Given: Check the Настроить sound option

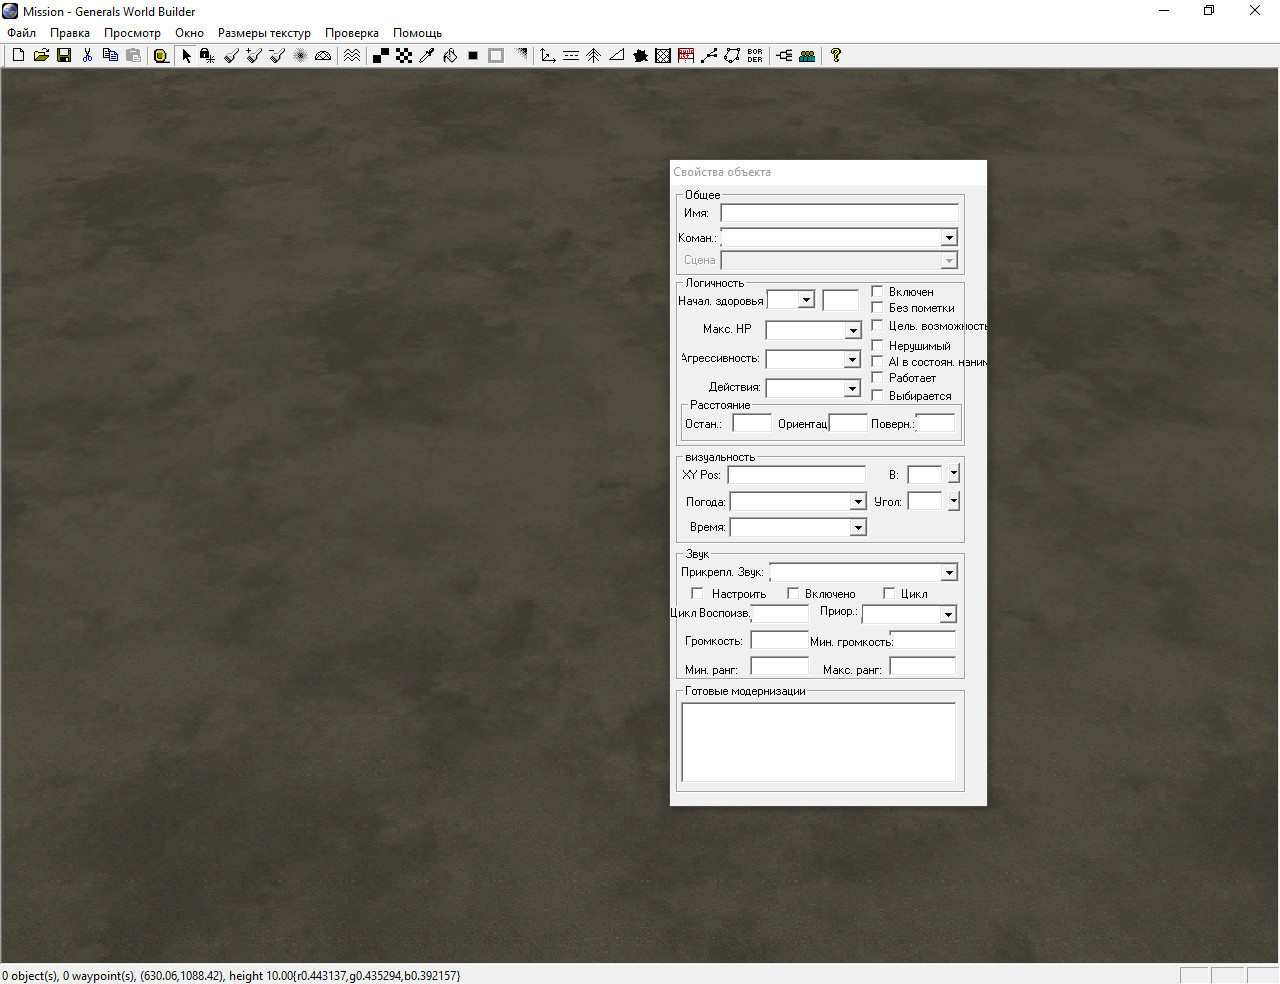Looking at the screenshot, I should tap(697, 594).
